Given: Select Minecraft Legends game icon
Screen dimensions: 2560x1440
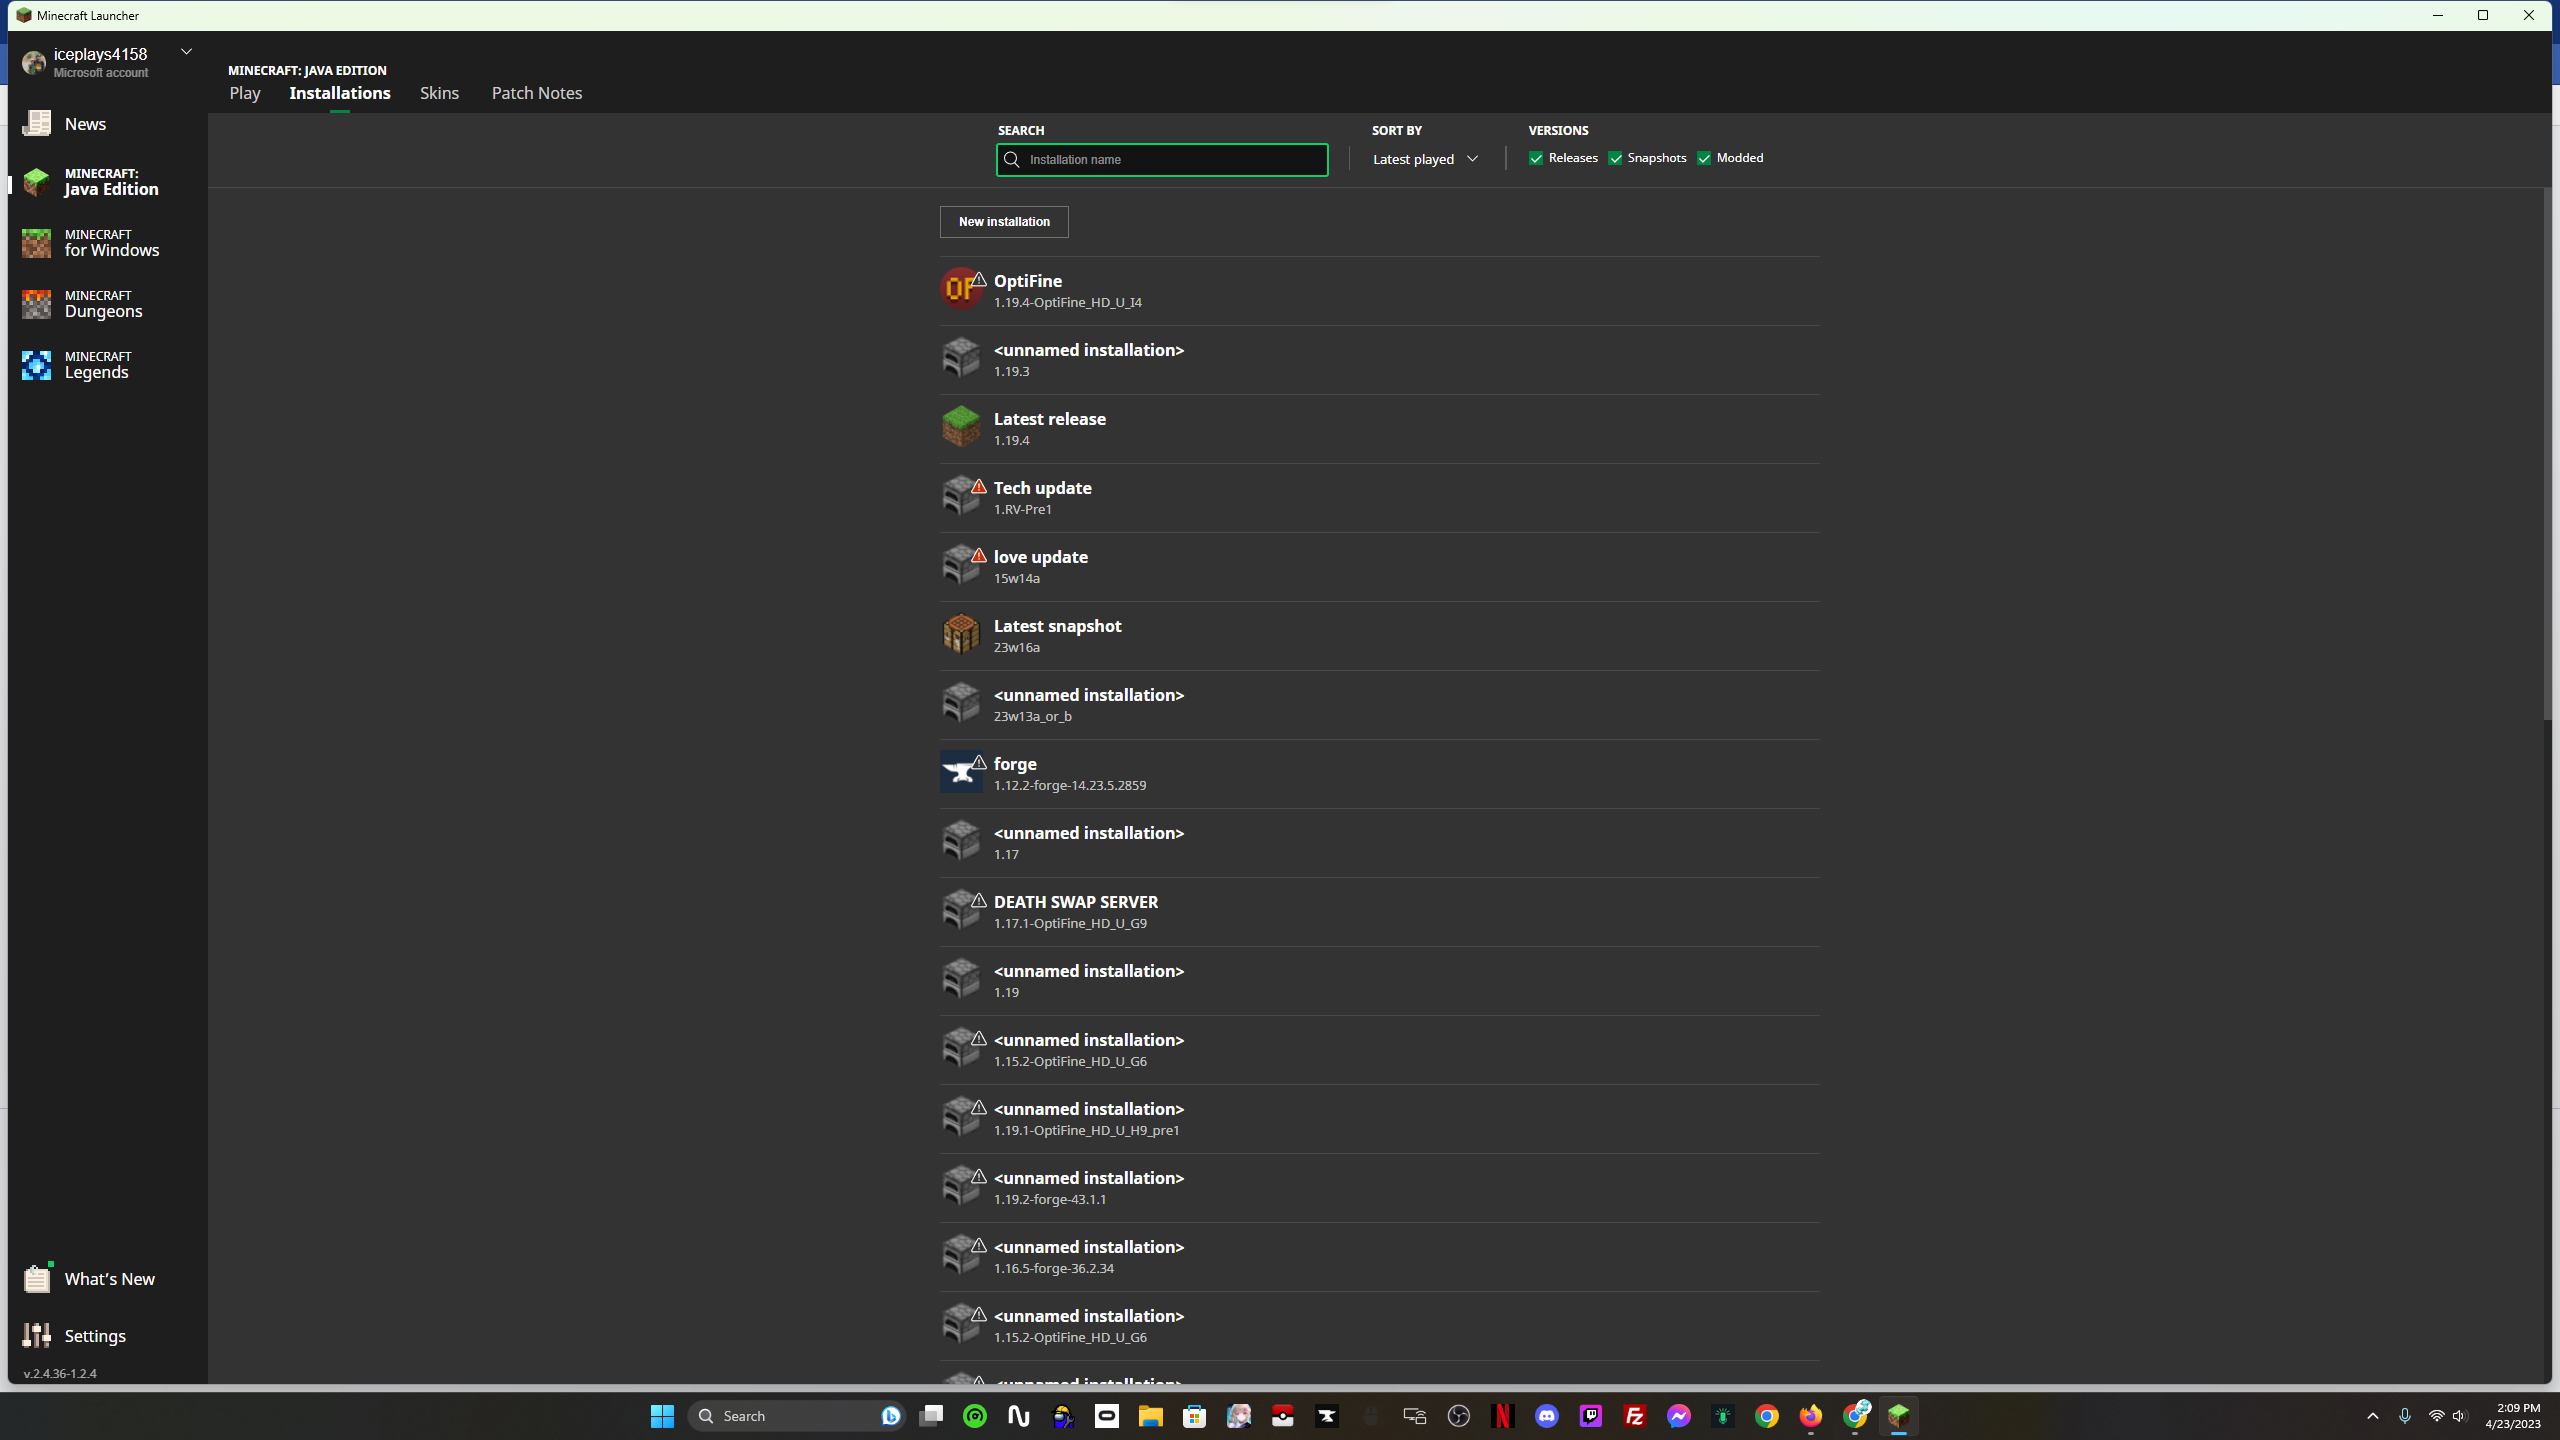Looking at the screenshot, I should point(36,365).
